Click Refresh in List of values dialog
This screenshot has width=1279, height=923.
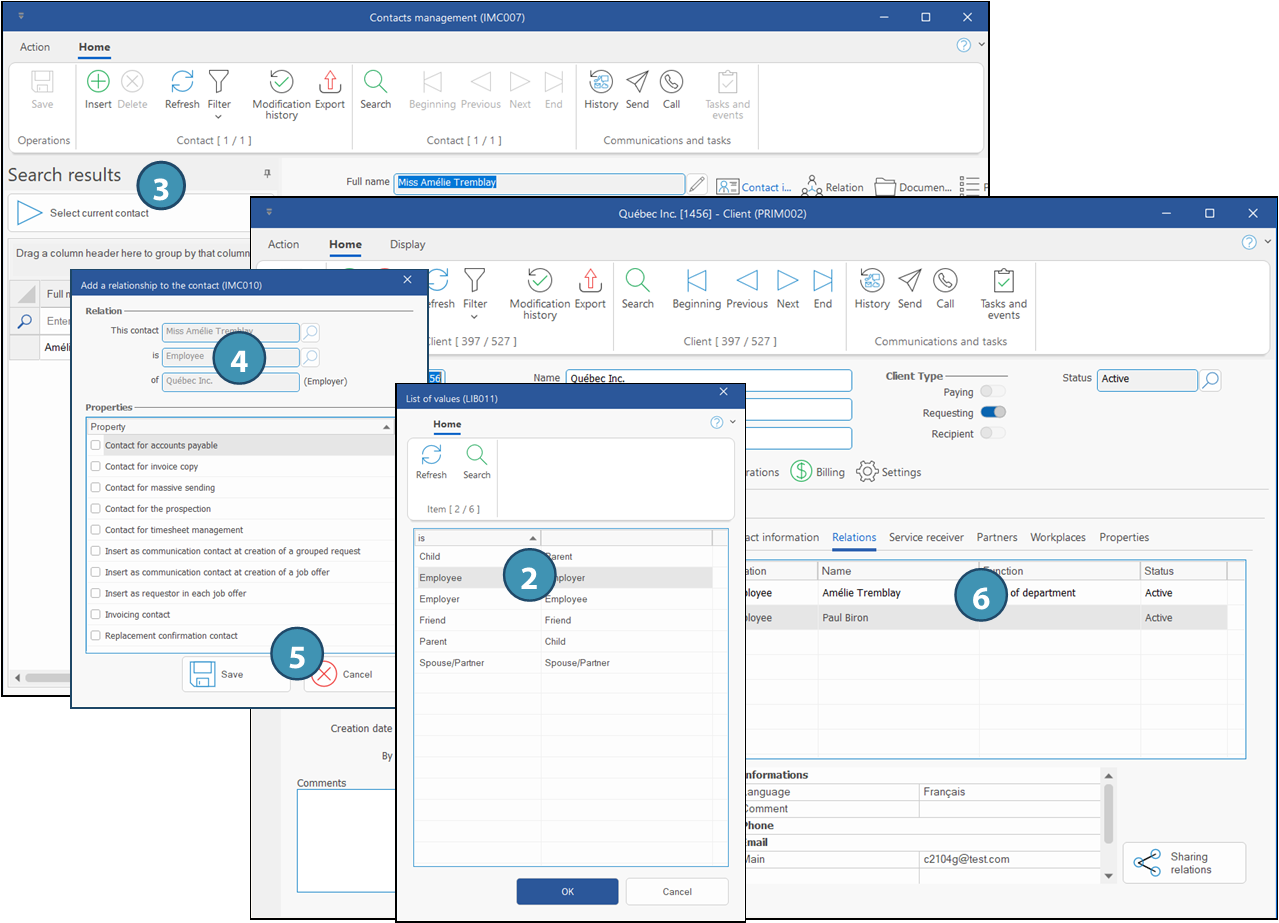(431, 456)
